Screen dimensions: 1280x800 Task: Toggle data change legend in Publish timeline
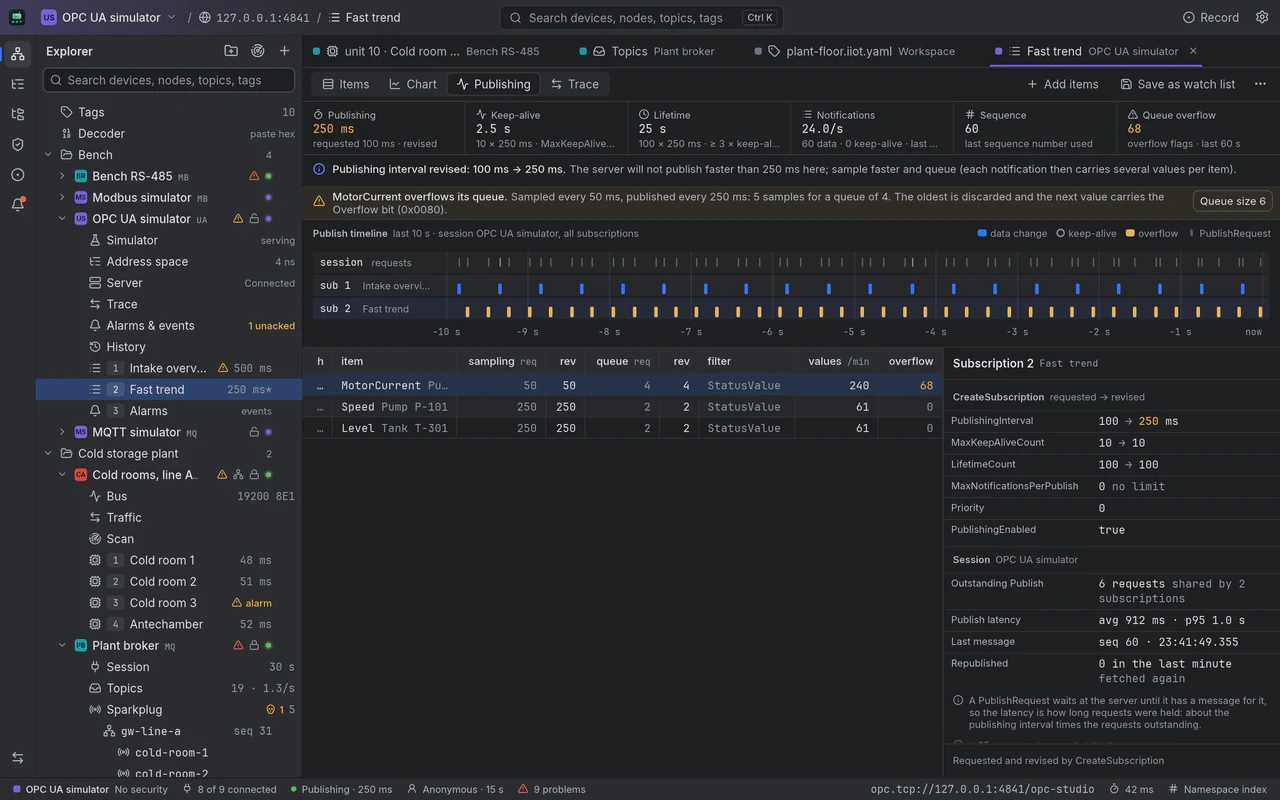[x=1012, y=233]
